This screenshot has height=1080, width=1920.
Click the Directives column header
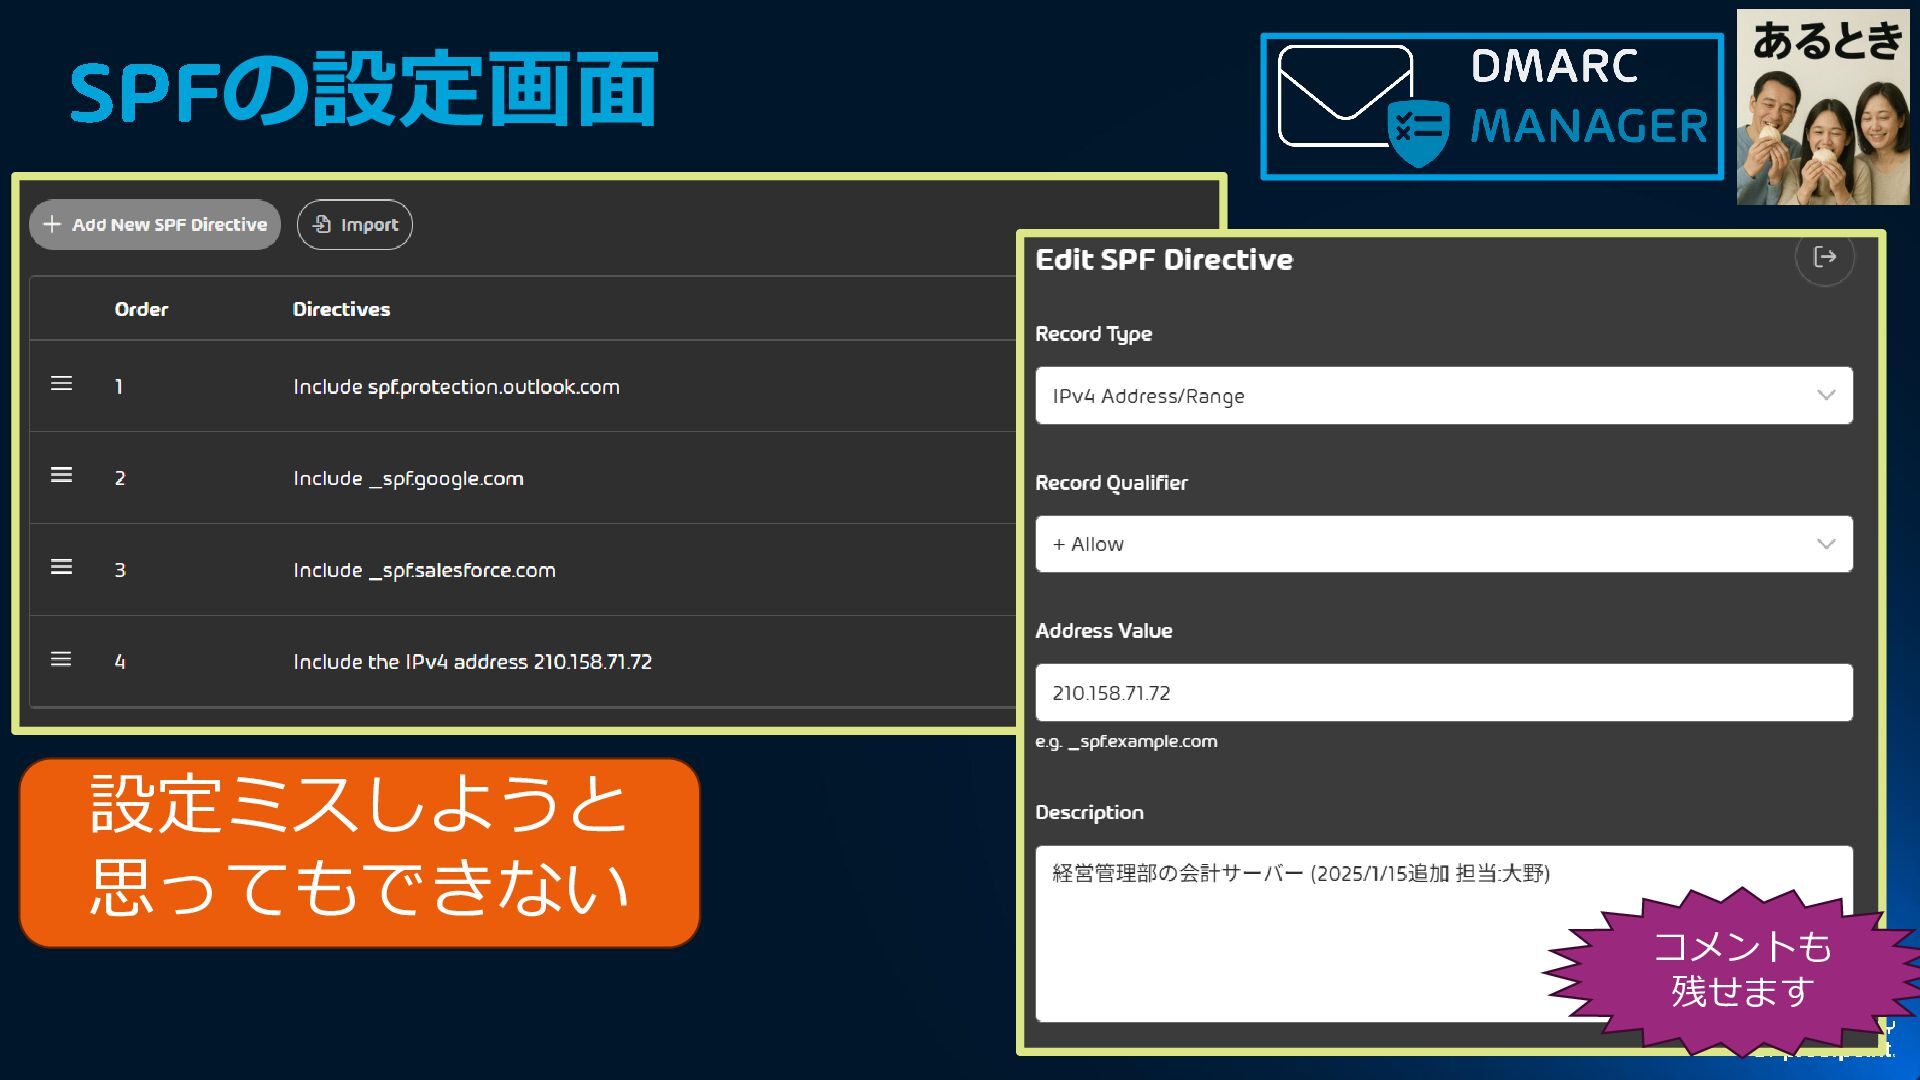tap(341, 309)
